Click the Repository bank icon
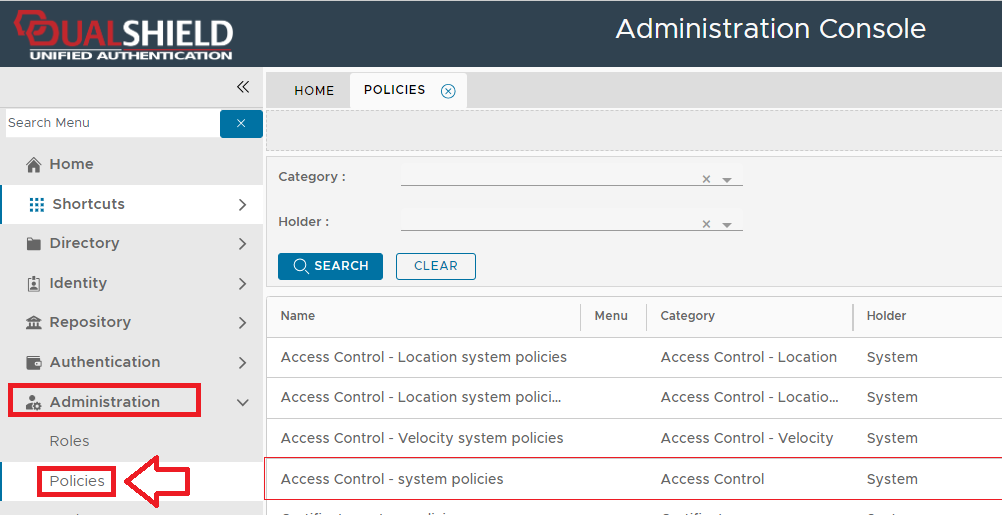1002x515 pixels. pos(34,323)
